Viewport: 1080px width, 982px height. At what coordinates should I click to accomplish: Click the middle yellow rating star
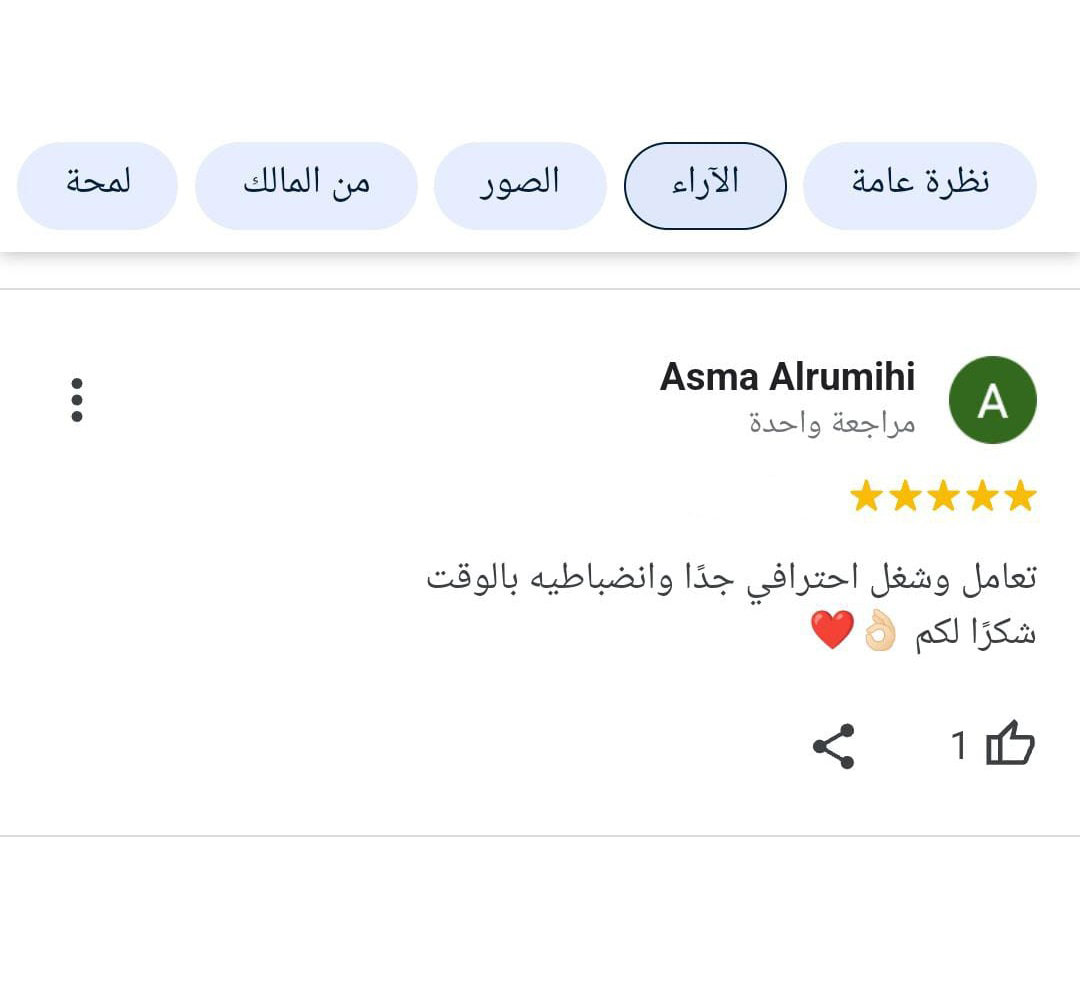click(943, 497)
